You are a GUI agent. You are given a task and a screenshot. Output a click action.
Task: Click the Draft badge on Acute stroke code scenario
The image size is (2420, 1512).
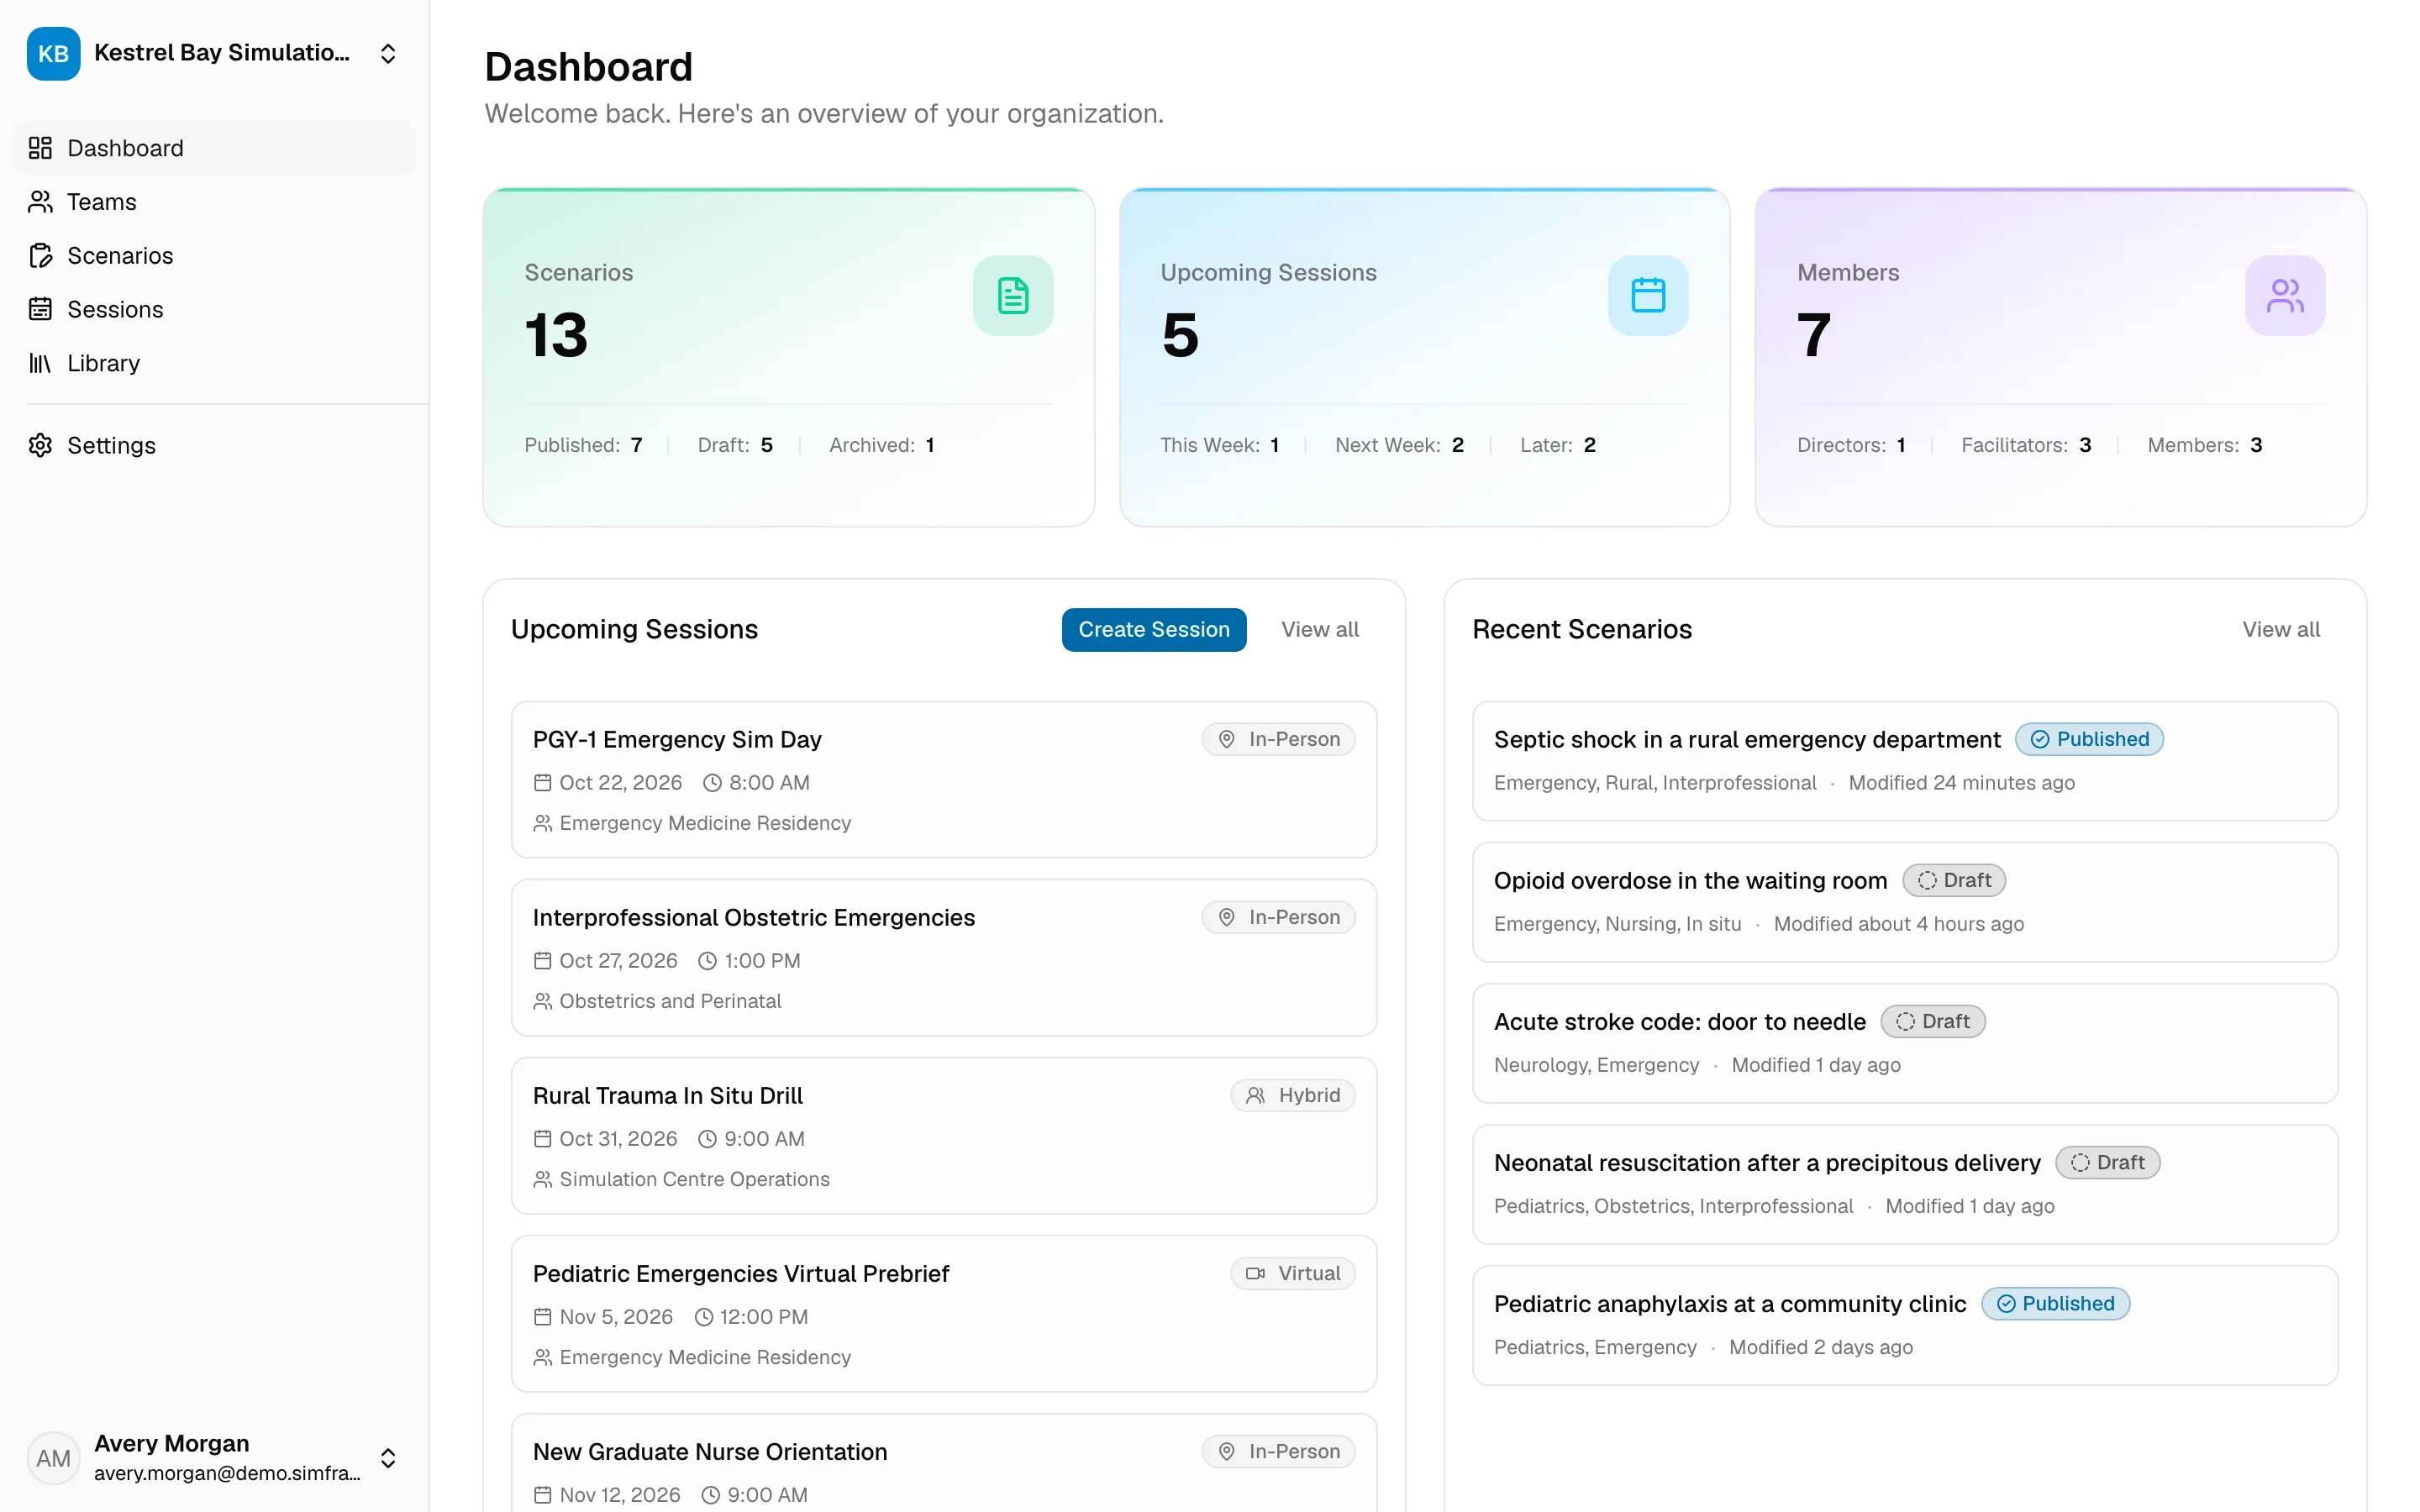[1933, 1021]
